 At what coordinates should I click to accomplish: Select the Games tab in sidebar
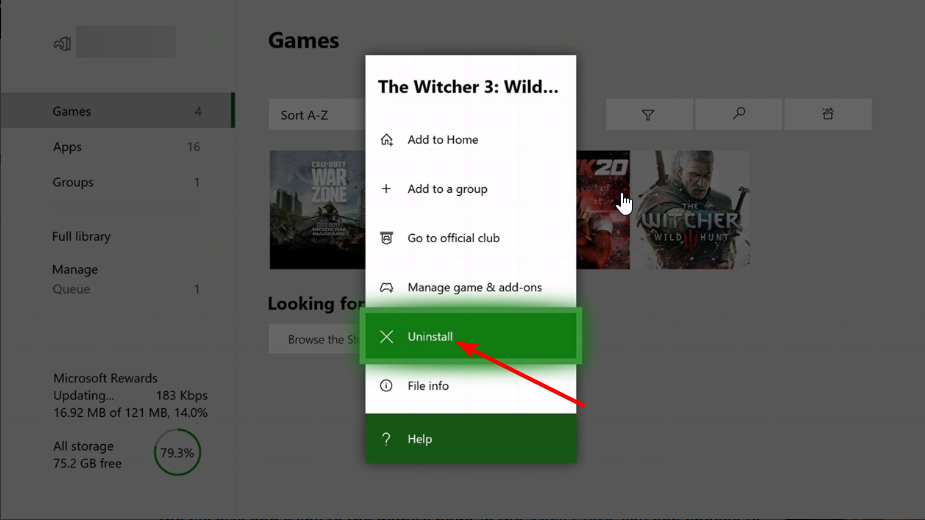click(117, 110)
